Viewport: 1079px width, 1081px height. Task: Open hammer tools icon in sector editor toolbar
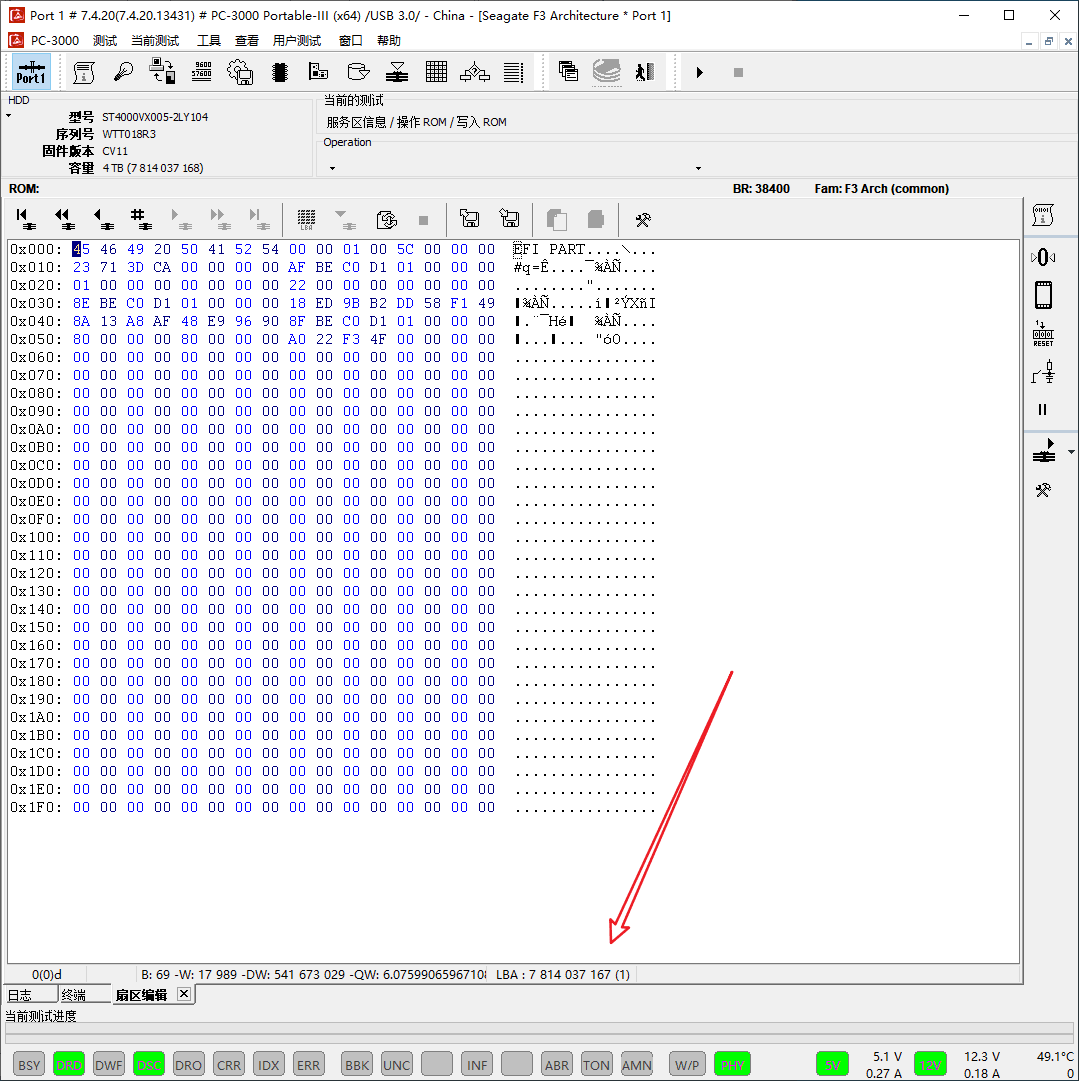(643, 220)
